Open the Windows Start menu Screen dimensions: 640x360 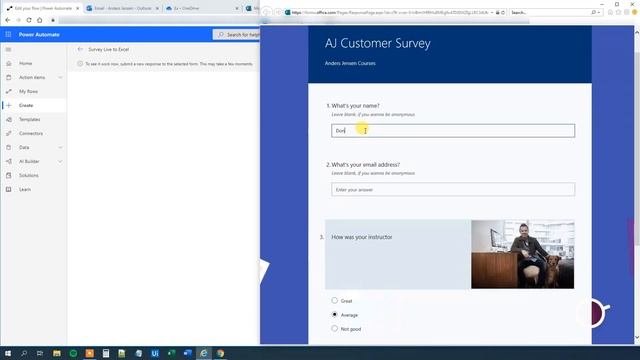pyautogui.click(x=8, y=353)
